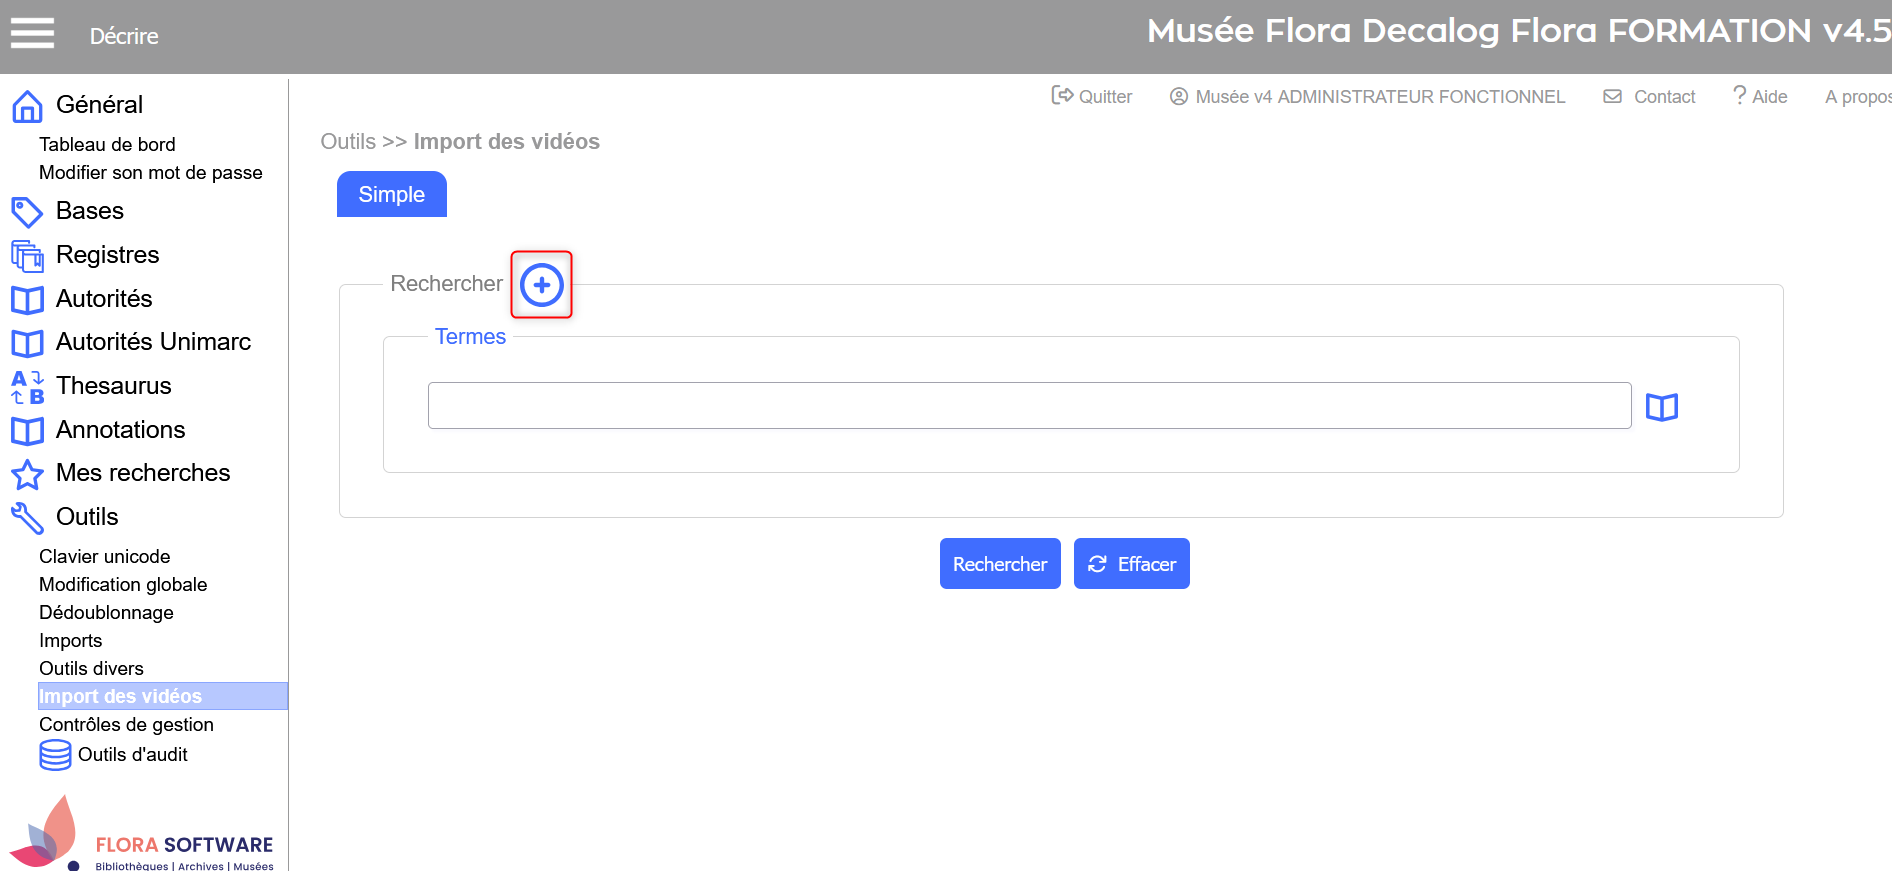Click the Bases tag icon
This screenshot has width=1892, height=871.
tap(27, 212)
